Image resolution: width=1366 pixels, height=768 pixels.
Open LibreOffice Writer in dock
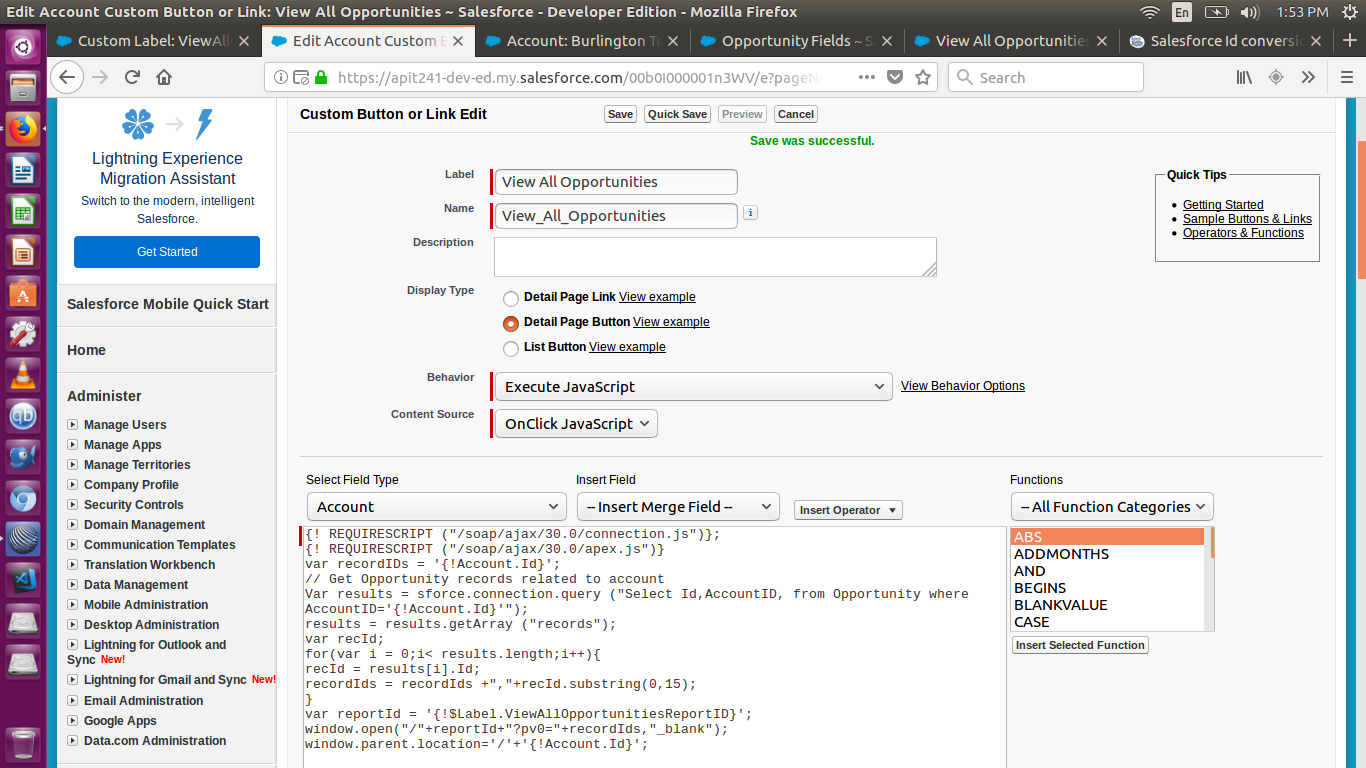point(23,169)
